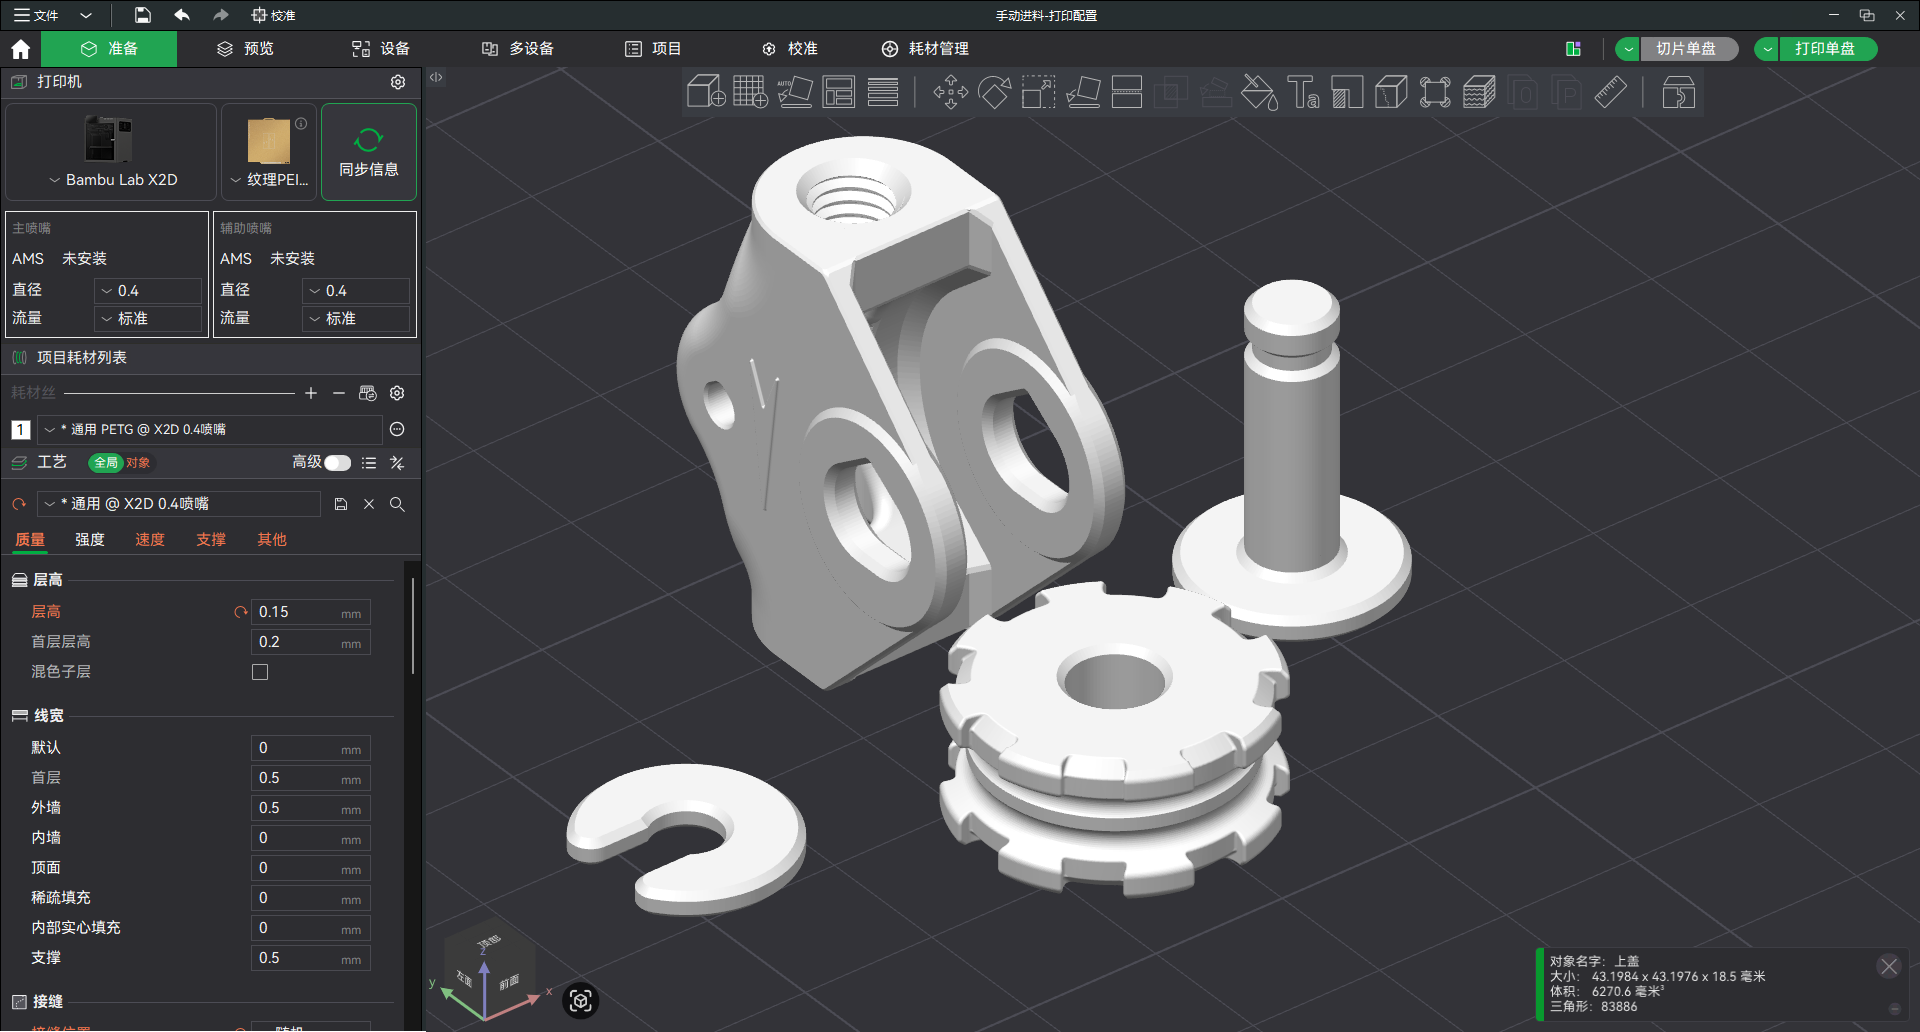1920x1032 pixels.
Task: Open the 耗材管理 tab
Action: point(925,49)
